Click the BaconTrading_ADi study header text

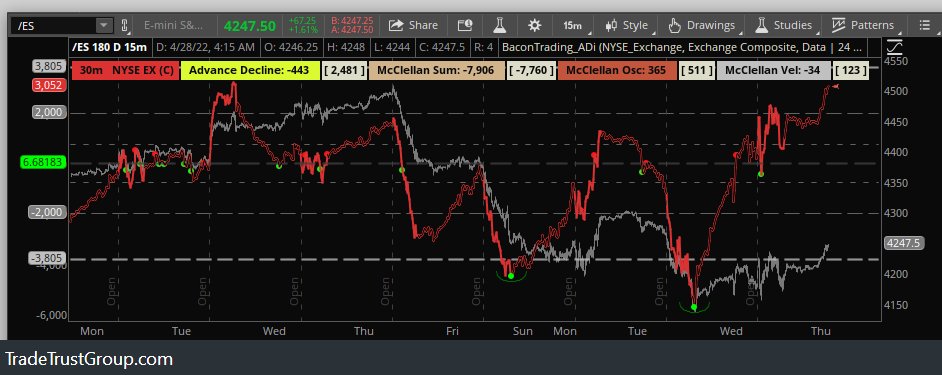[683, 46]
